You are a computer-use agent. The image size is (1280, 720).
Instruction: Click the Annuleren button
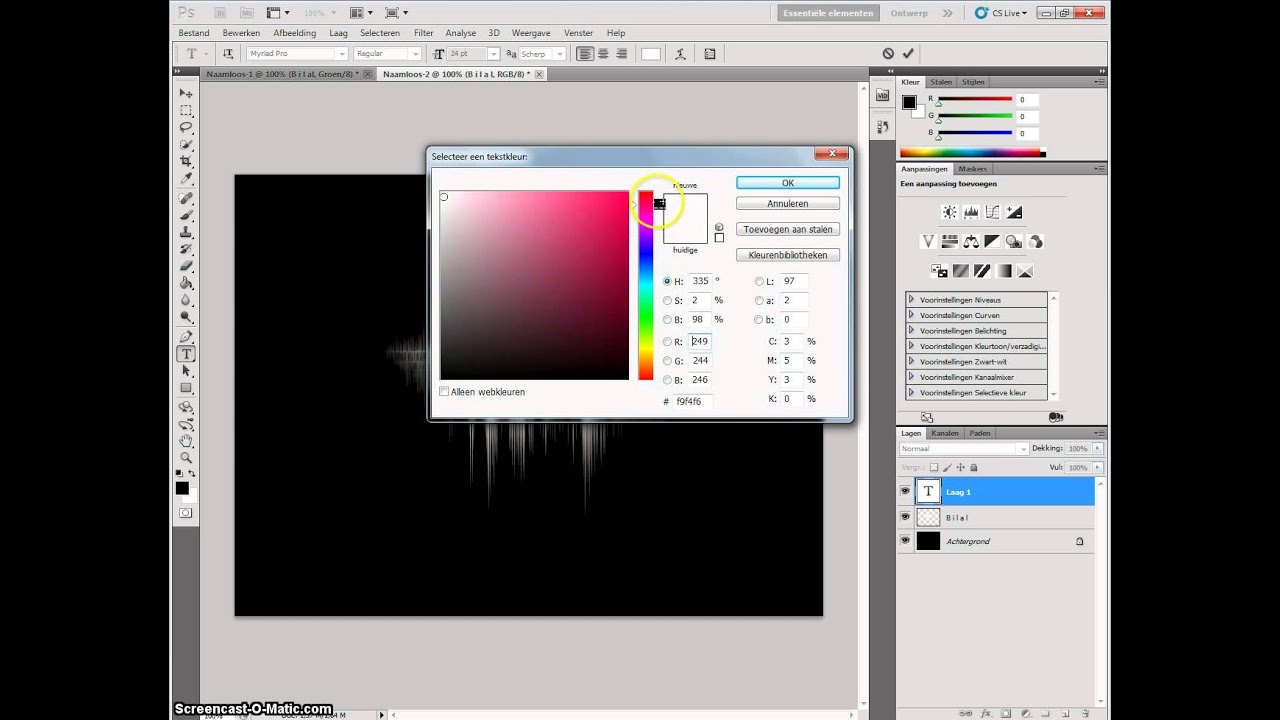tap(788, 204)
